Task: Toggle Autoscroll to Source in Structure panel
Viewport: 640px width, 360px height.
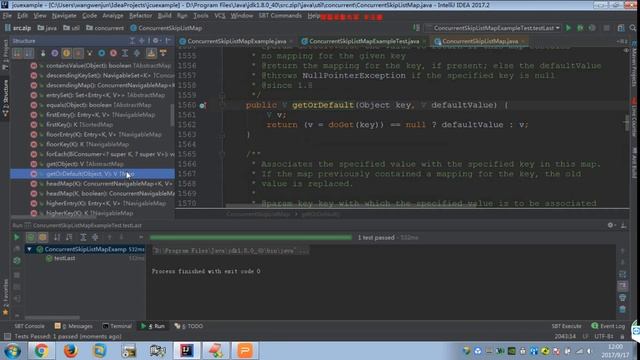Action: pos(151,53)
